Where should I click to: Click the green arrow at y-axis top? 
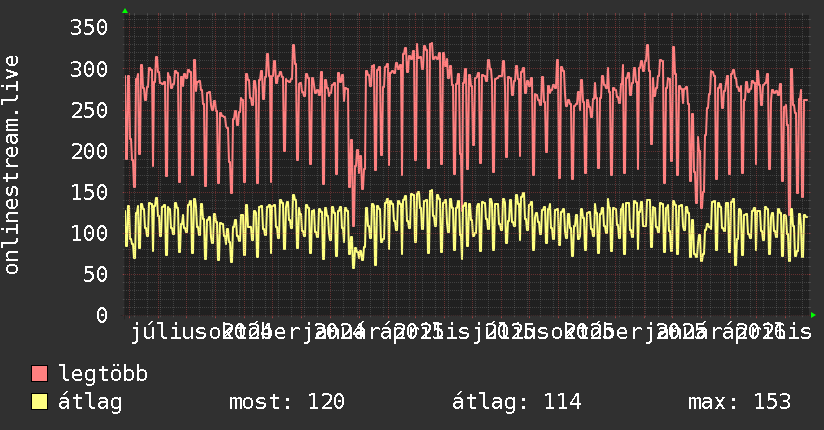point(125,11)
